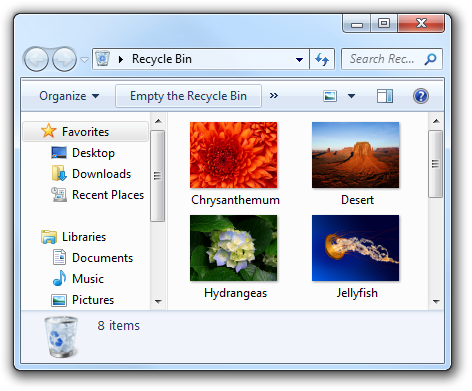Screen dimensions: 472x391
Task: Go forward with the Forward arrow button
Action: [x=65, y=59]
